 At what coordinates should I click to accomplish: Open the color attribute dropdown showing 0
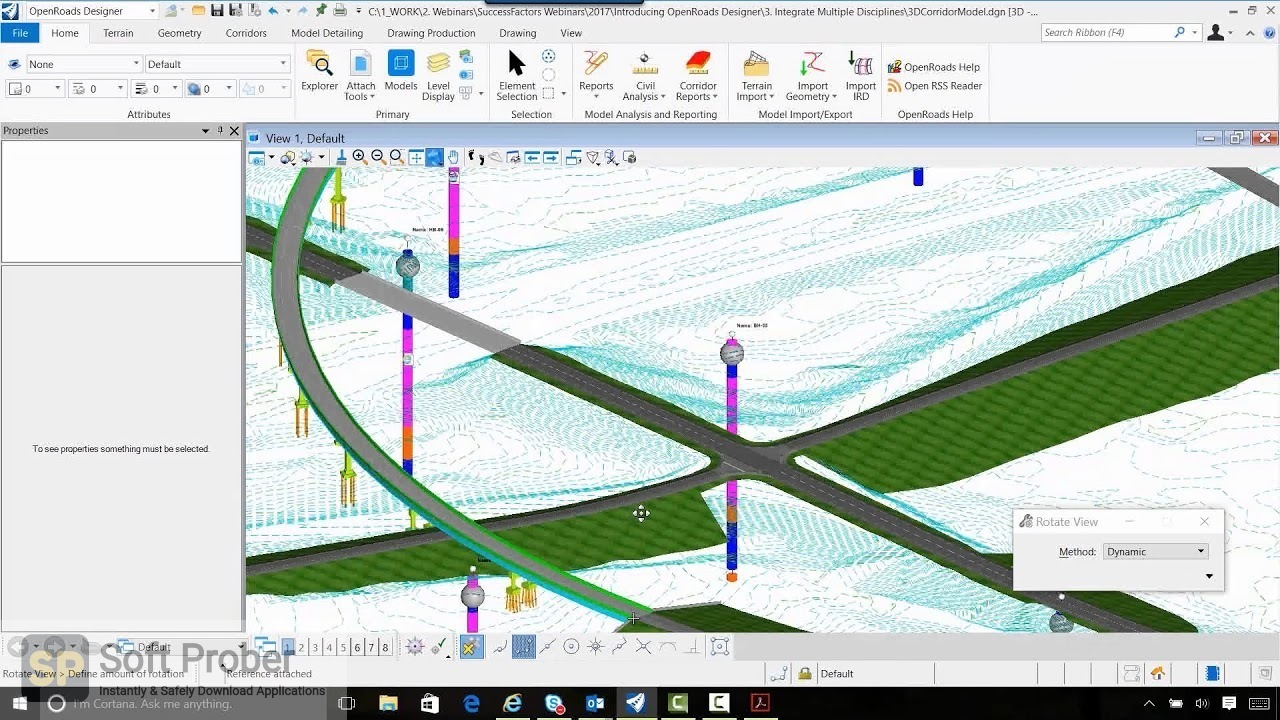(x=35, y=89)
